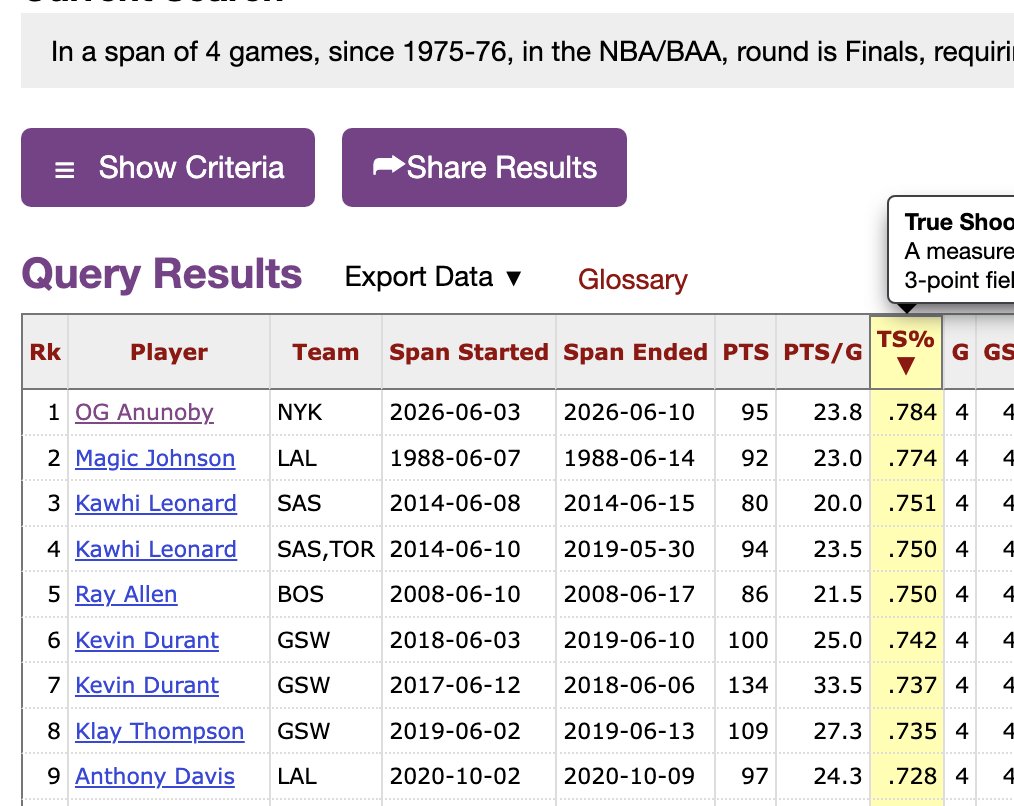Open Kawhi Leonard link in row 3
Viewport: 1014px width, 806px height.
[156, 503]
